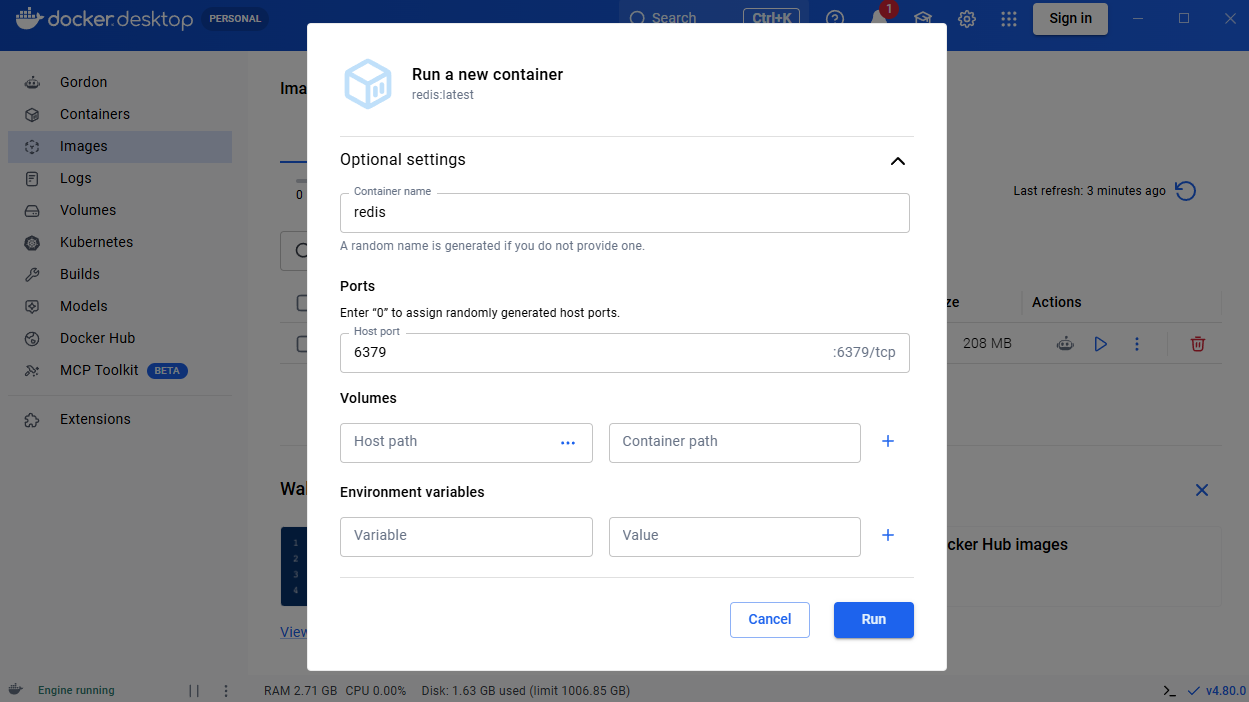The height and width of the screenshot is (702, 1249).
Task: Click the Actions column header
Action: tap(1057, 302)
